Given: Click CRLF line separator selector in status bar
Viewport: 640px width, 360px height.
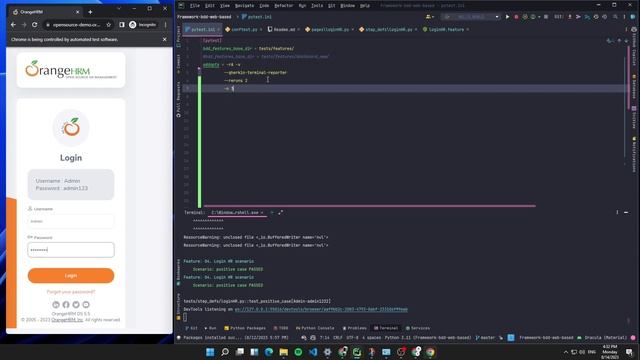Looking at the screenshot, I should point(338,338).
